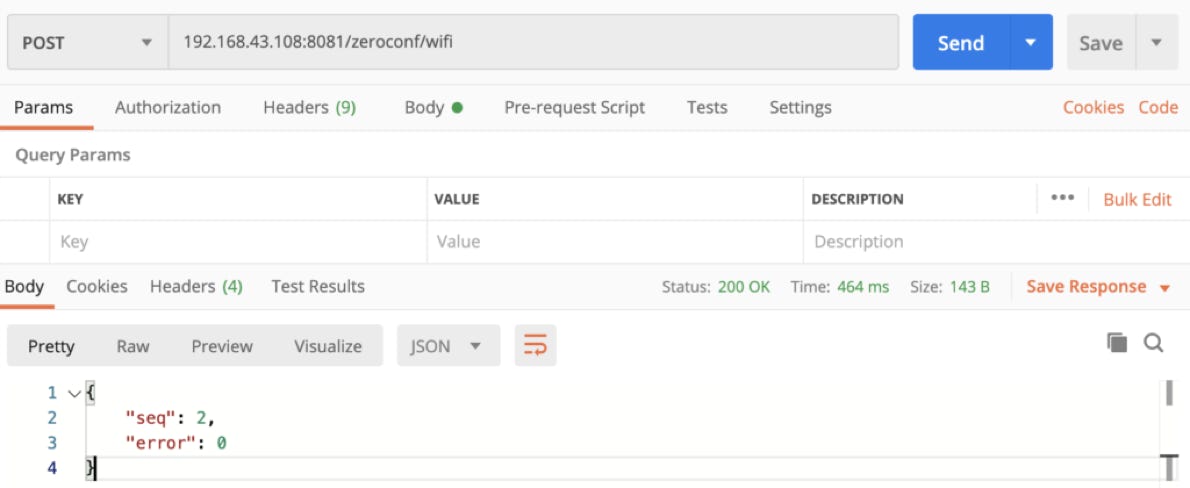
Task: Open search in response with magnifier icon
Action: [1153, 343]
